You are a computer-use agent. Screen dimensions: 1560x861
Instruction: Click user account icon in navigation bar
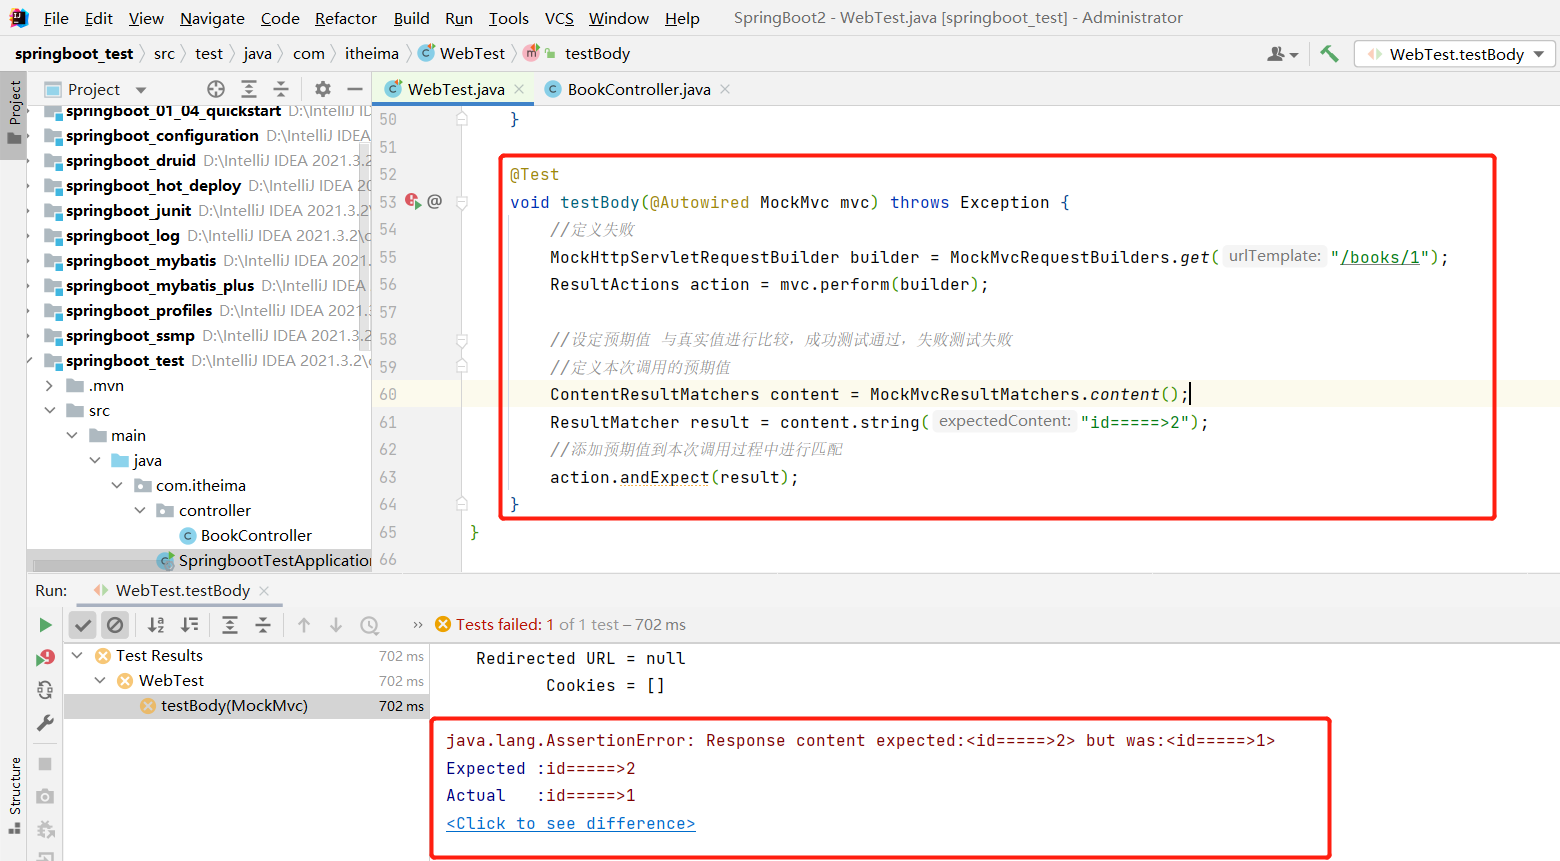(x=1282, y=54)
